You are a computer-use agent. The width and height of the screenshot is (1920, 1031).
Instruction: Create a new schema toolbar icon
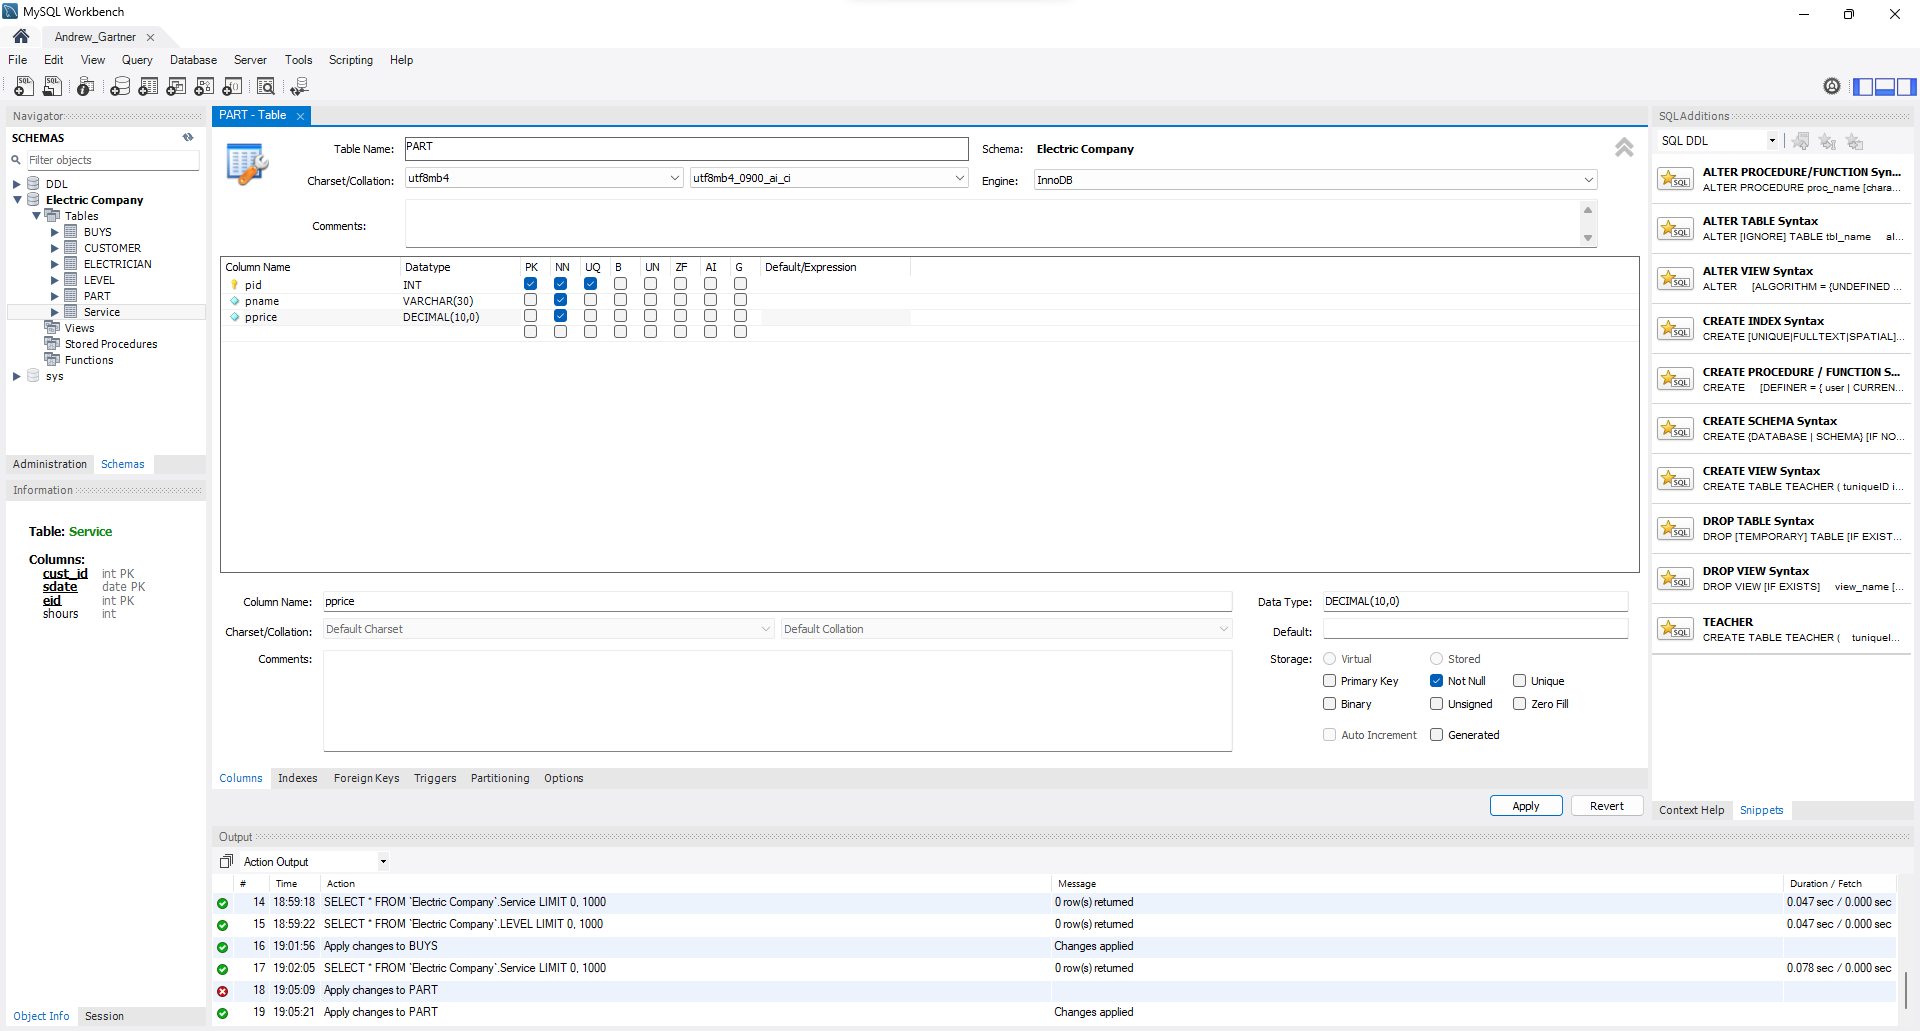pyautogui.click(x=120, y=87)
